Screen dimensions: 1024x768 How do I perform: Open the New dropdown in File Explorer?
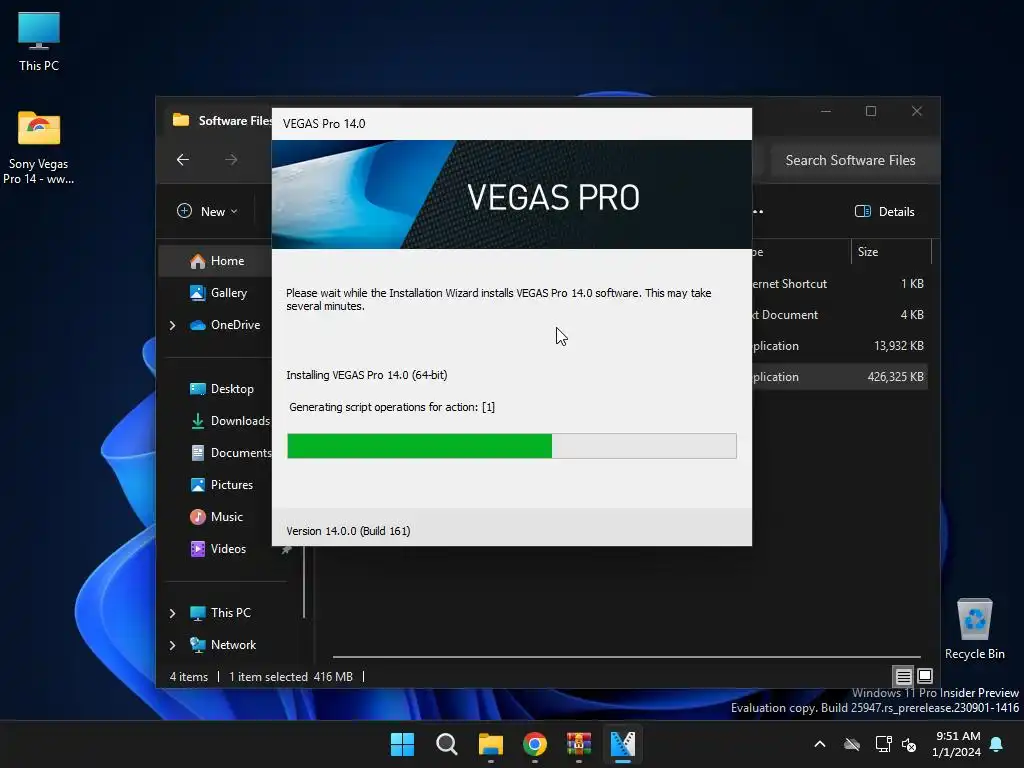pos(207,212)
